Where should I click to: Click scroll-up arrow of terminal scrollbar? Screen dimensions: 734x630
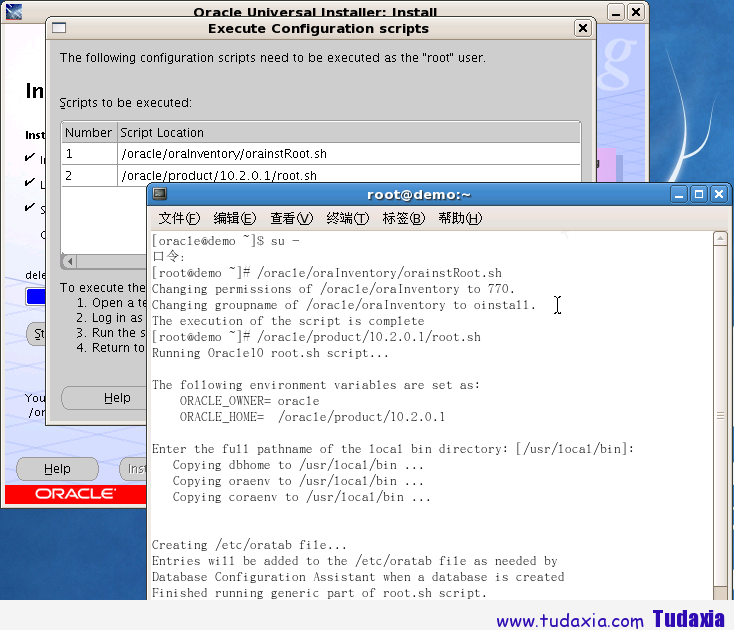720,239
